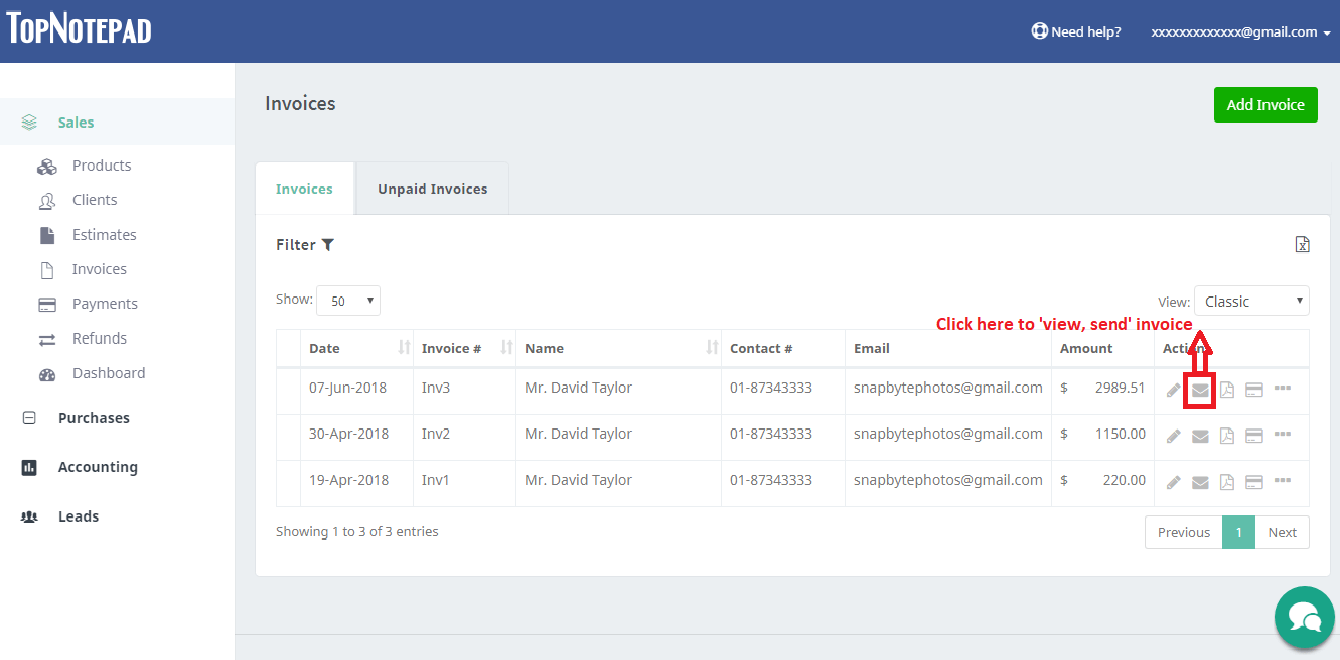
Task: Click email address in Inv1 row
Action: pos(948,480)
